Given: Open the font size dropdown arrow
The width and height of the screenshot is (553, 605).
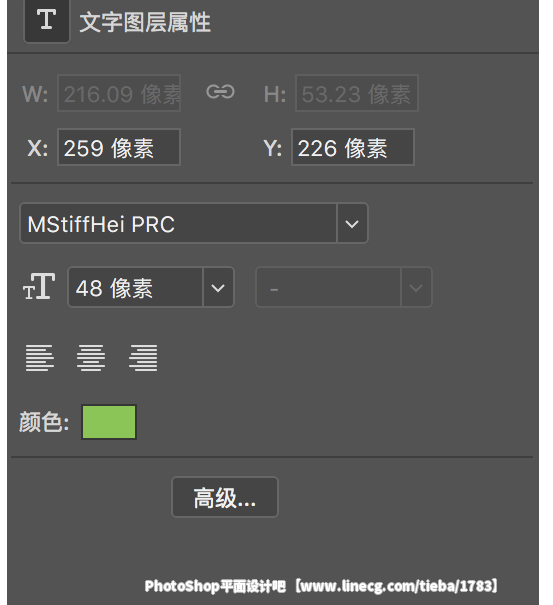Looking at the screenshot, I should [218, 287].
